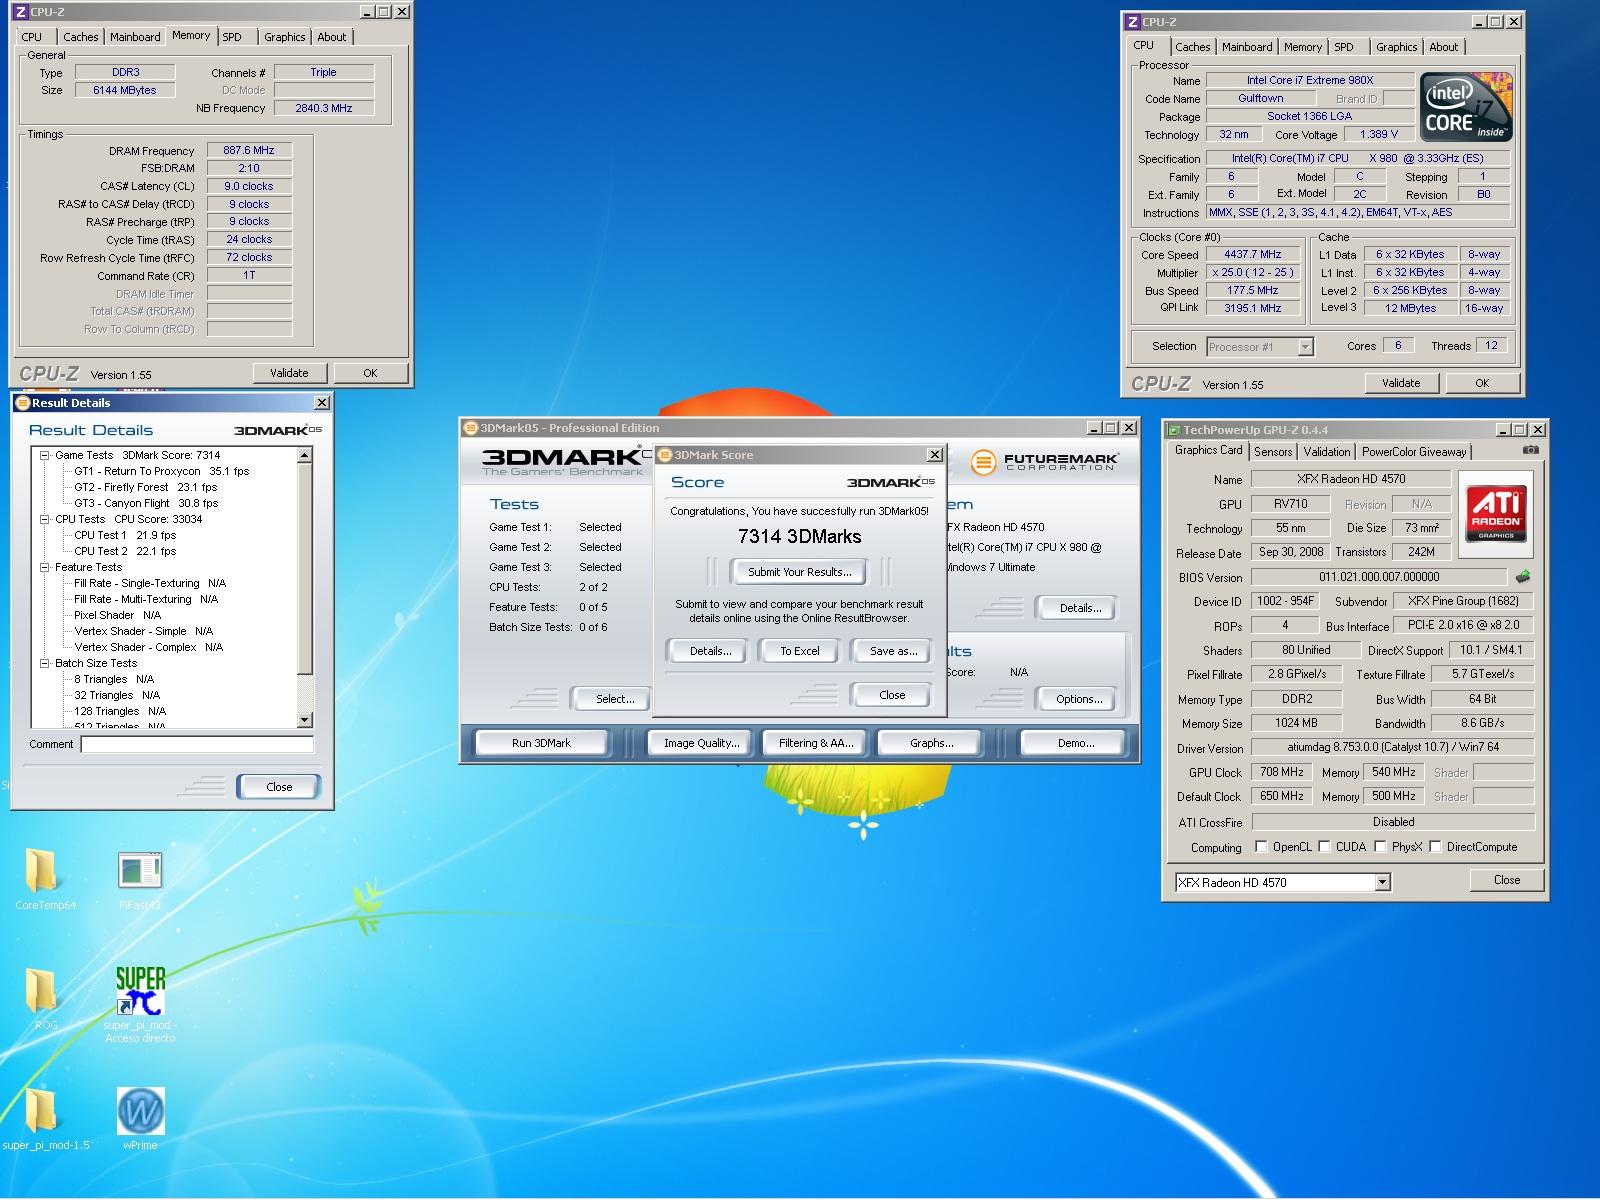The width and height of the screenshot is (1600, 1200).
Task: Click To Excel button in score dialog
Action: [800, 651]
